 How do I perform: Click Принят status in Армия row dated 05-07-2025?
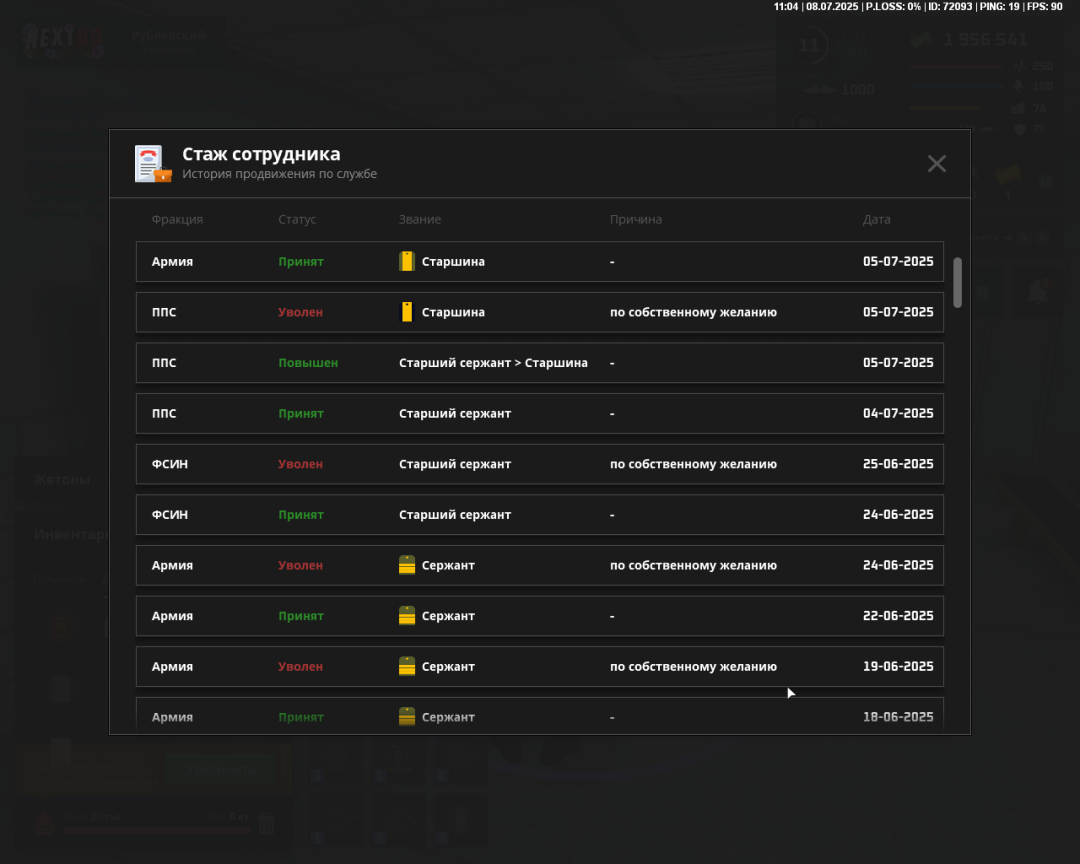tap(301, 261)
